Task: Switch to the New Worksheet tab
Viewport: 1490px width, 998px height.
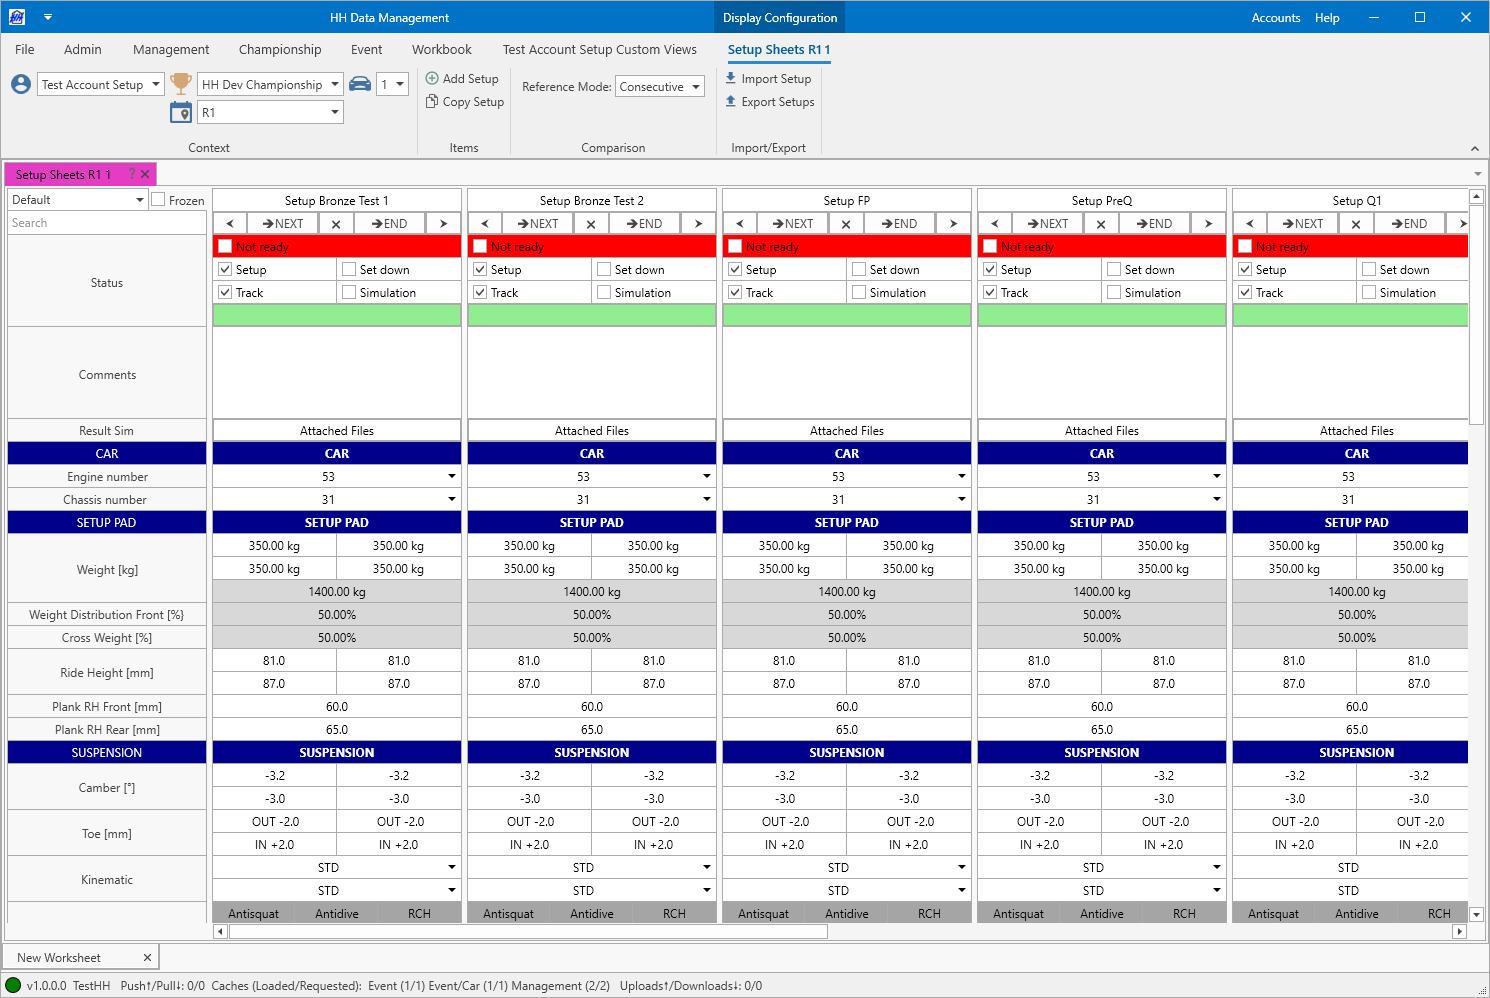Action: pyautogui.click(x=59, y=957)
